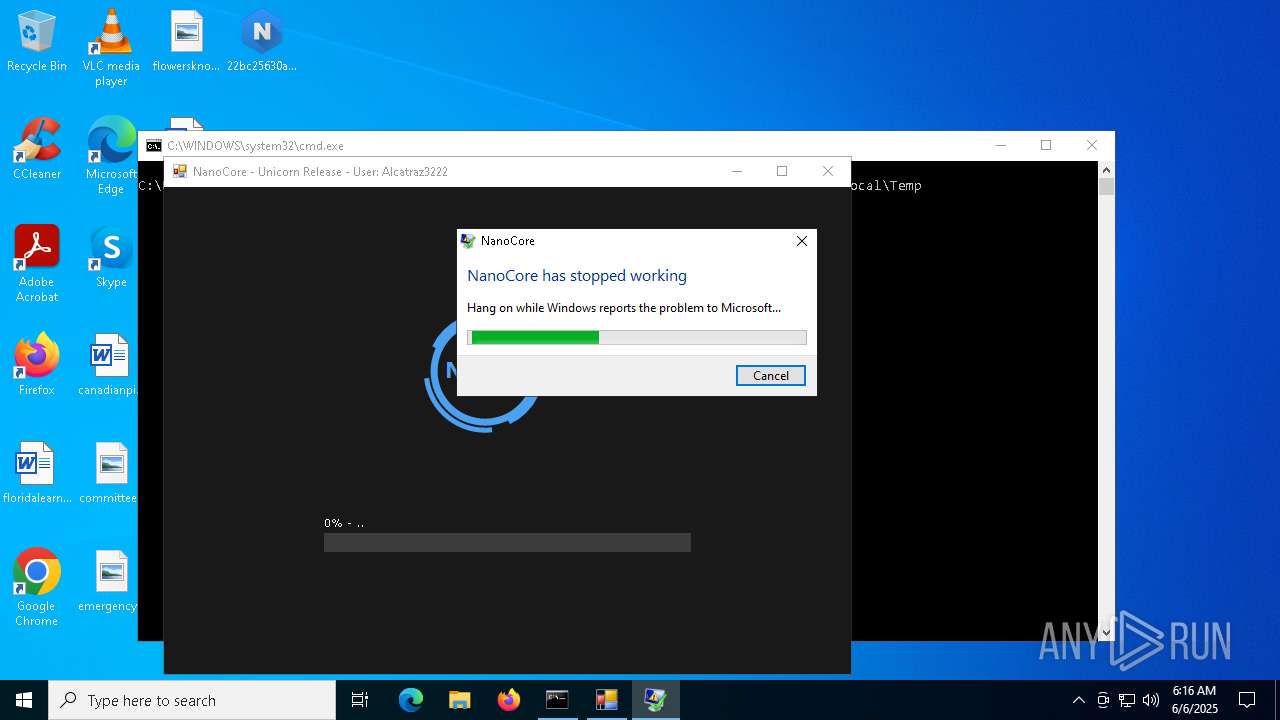Image resolution: width=1280 pixels, height=720 pixels.
Task: Open the volume tray icon
Action: 1151,700
